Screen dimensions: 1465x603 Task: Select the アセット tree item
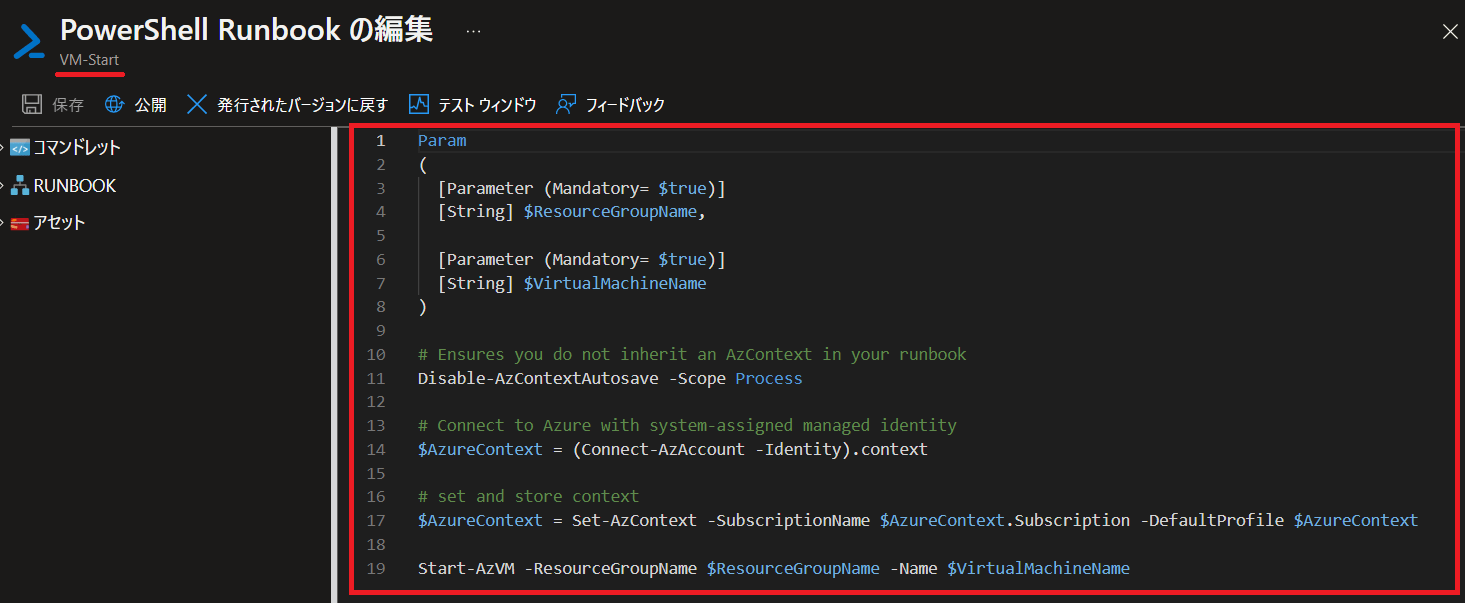tap(59, 223)
